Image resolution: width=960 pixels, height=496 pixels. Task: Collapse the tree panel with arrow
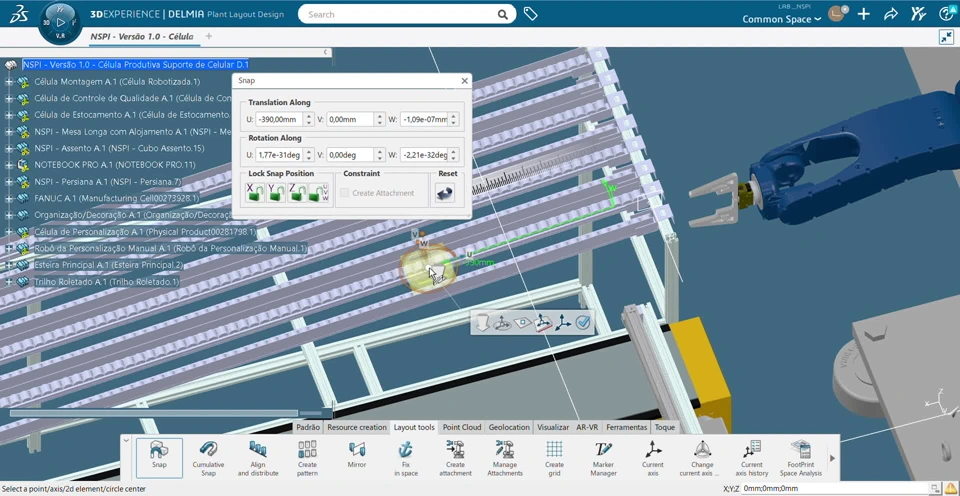(326, 53)
